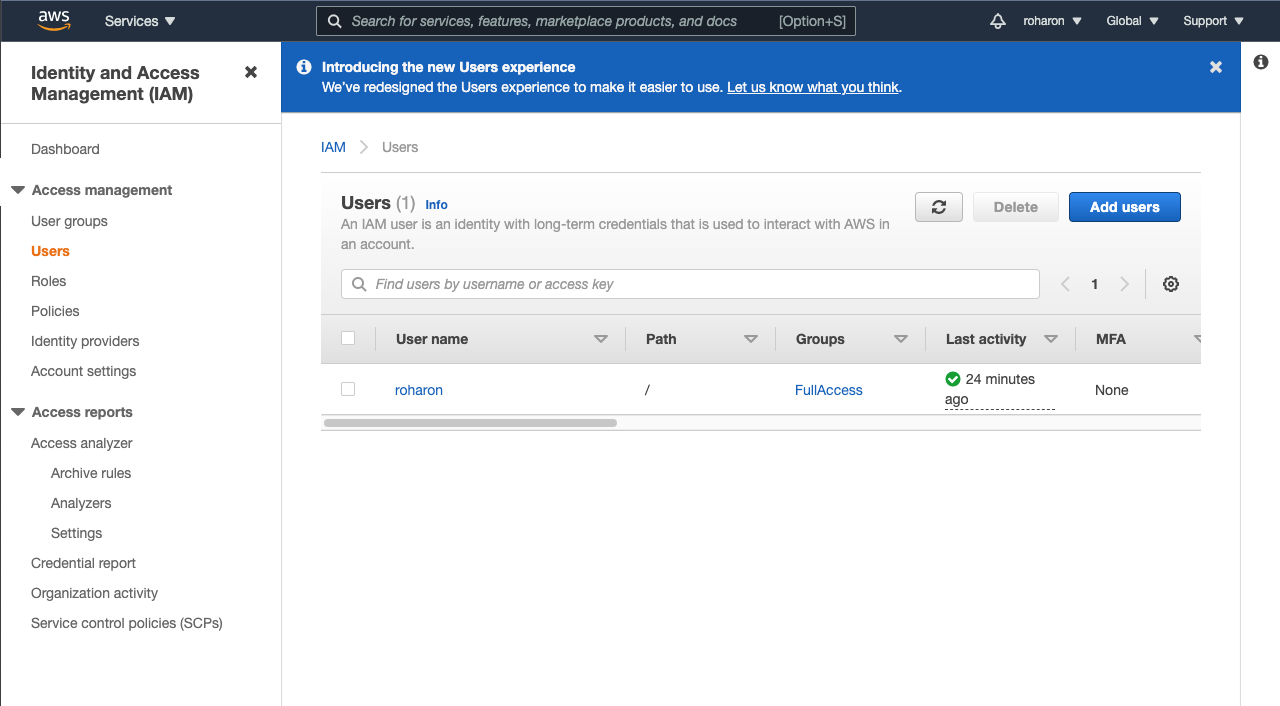Collapse the Access management section
This screenshot has height=706, width=1280.
tap(18, 190)
